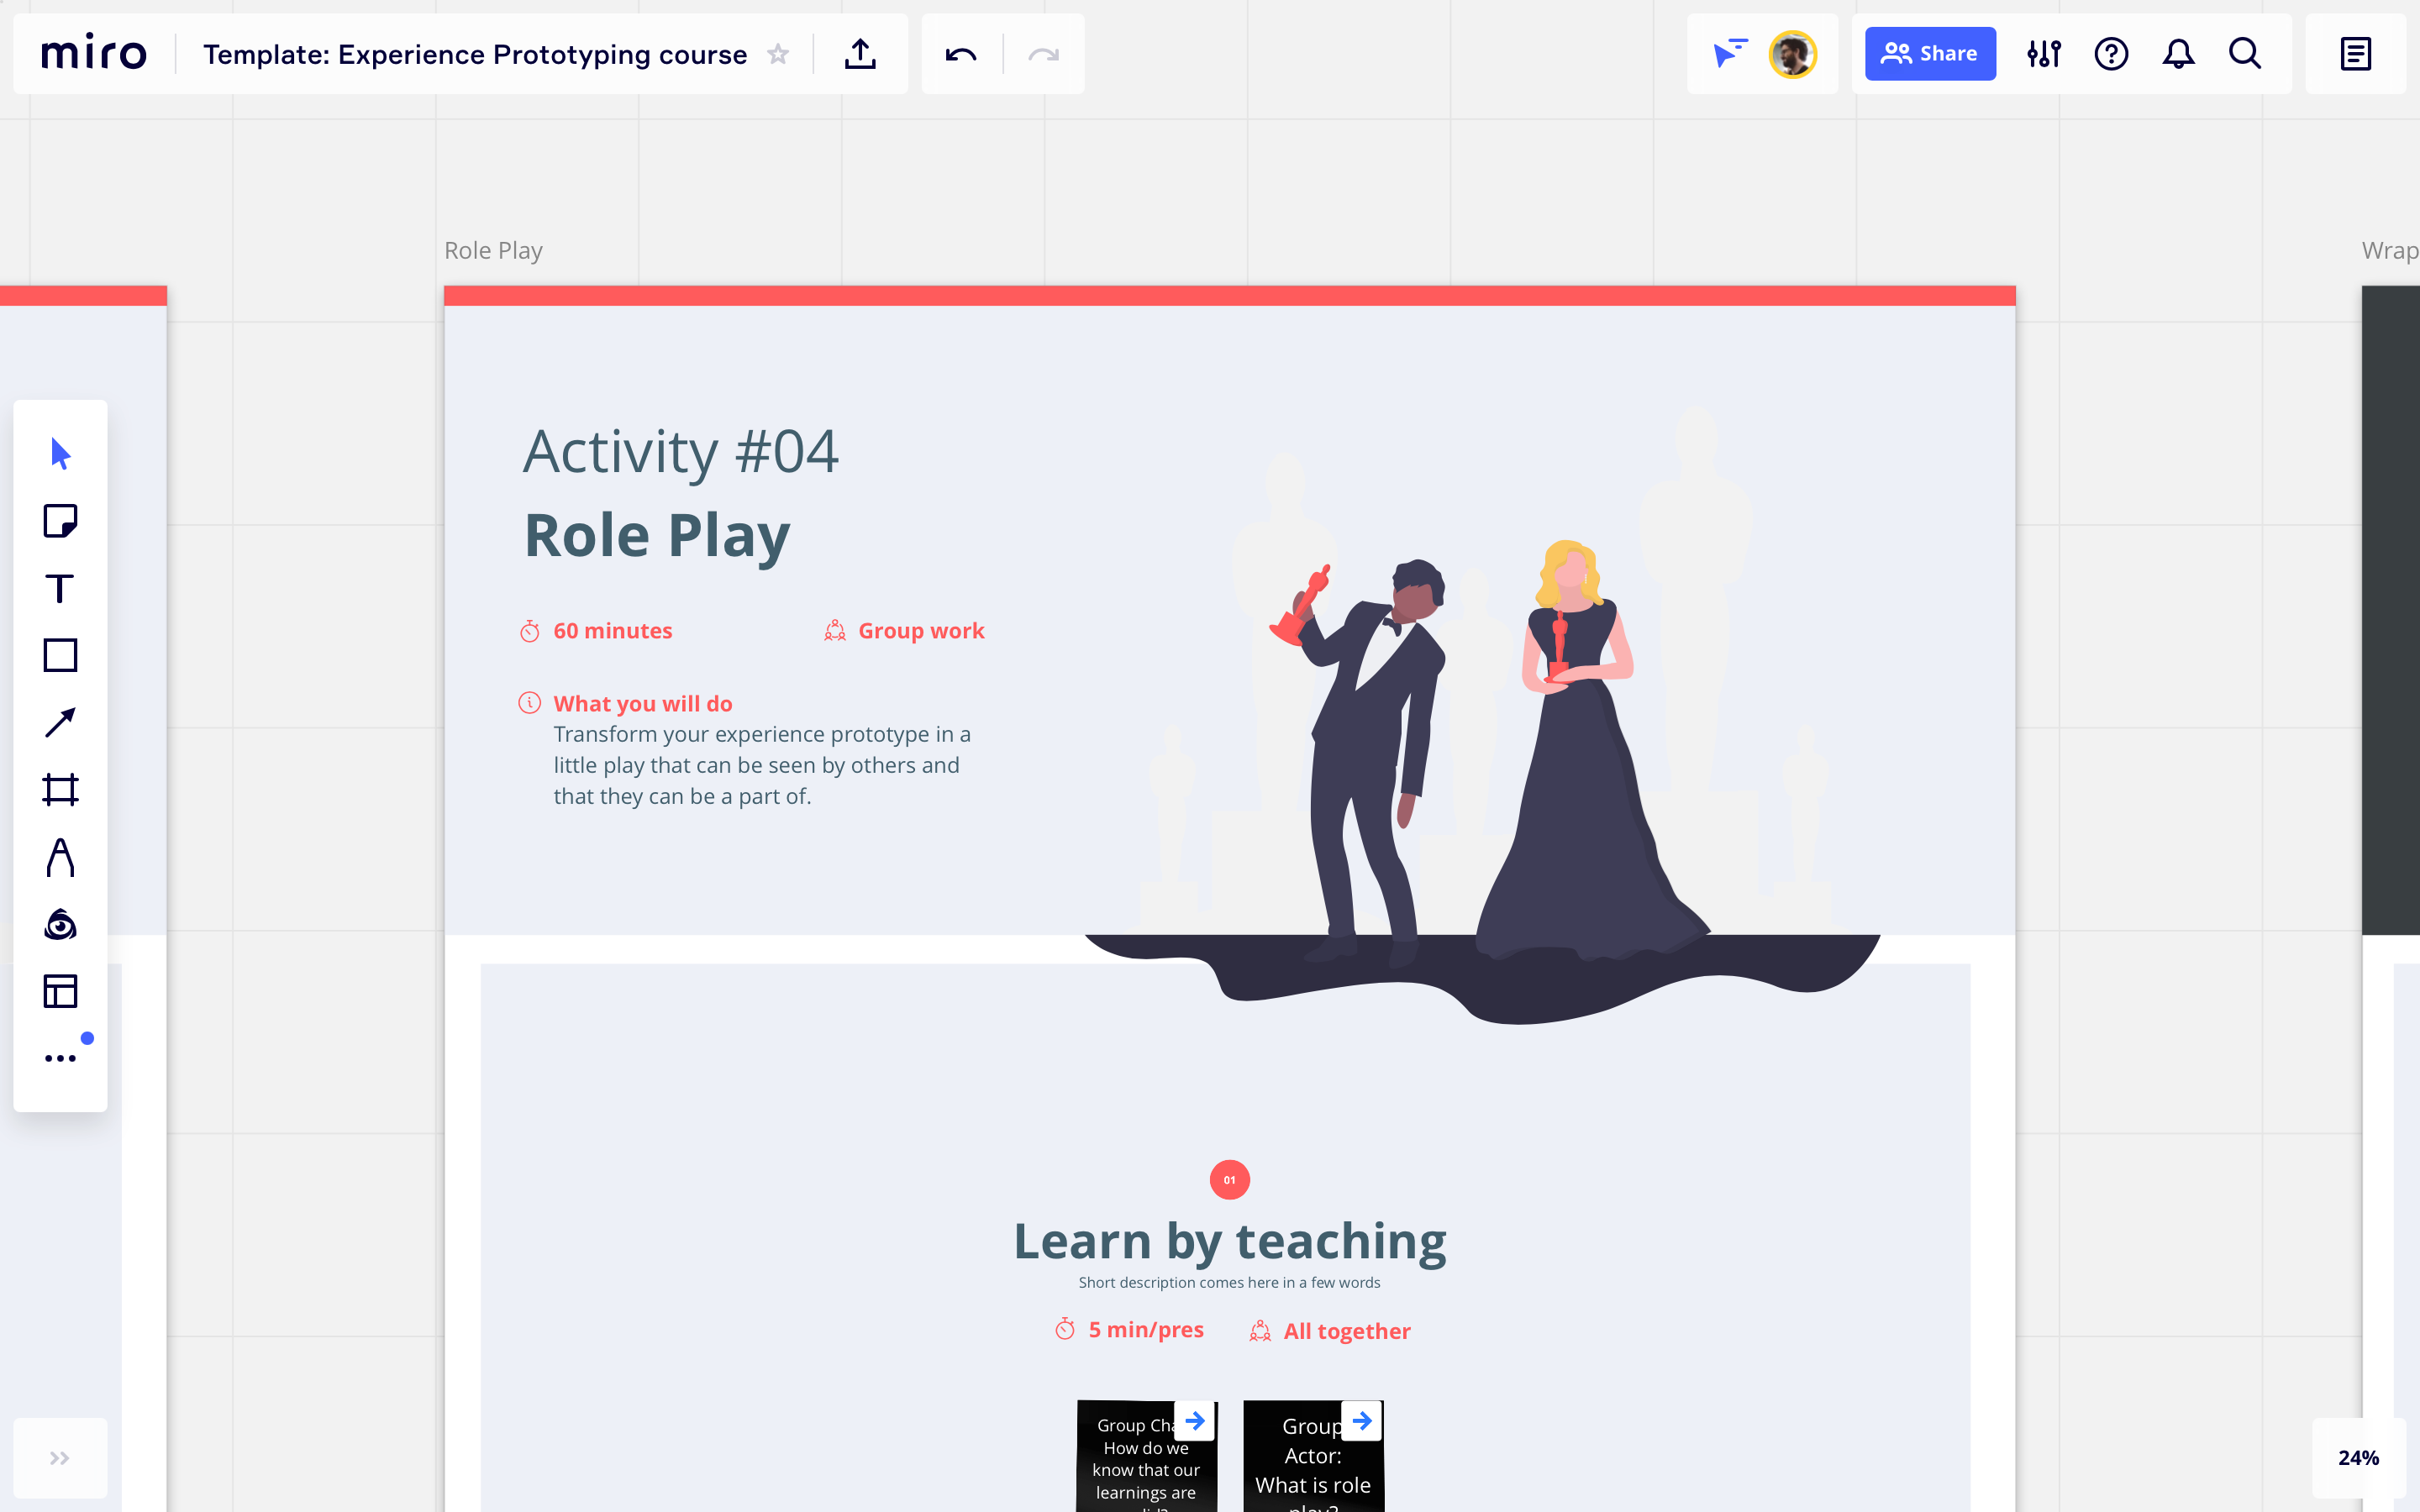Click the export board icon
The height and width of the screenshot is (1512, 2420).
860,54
